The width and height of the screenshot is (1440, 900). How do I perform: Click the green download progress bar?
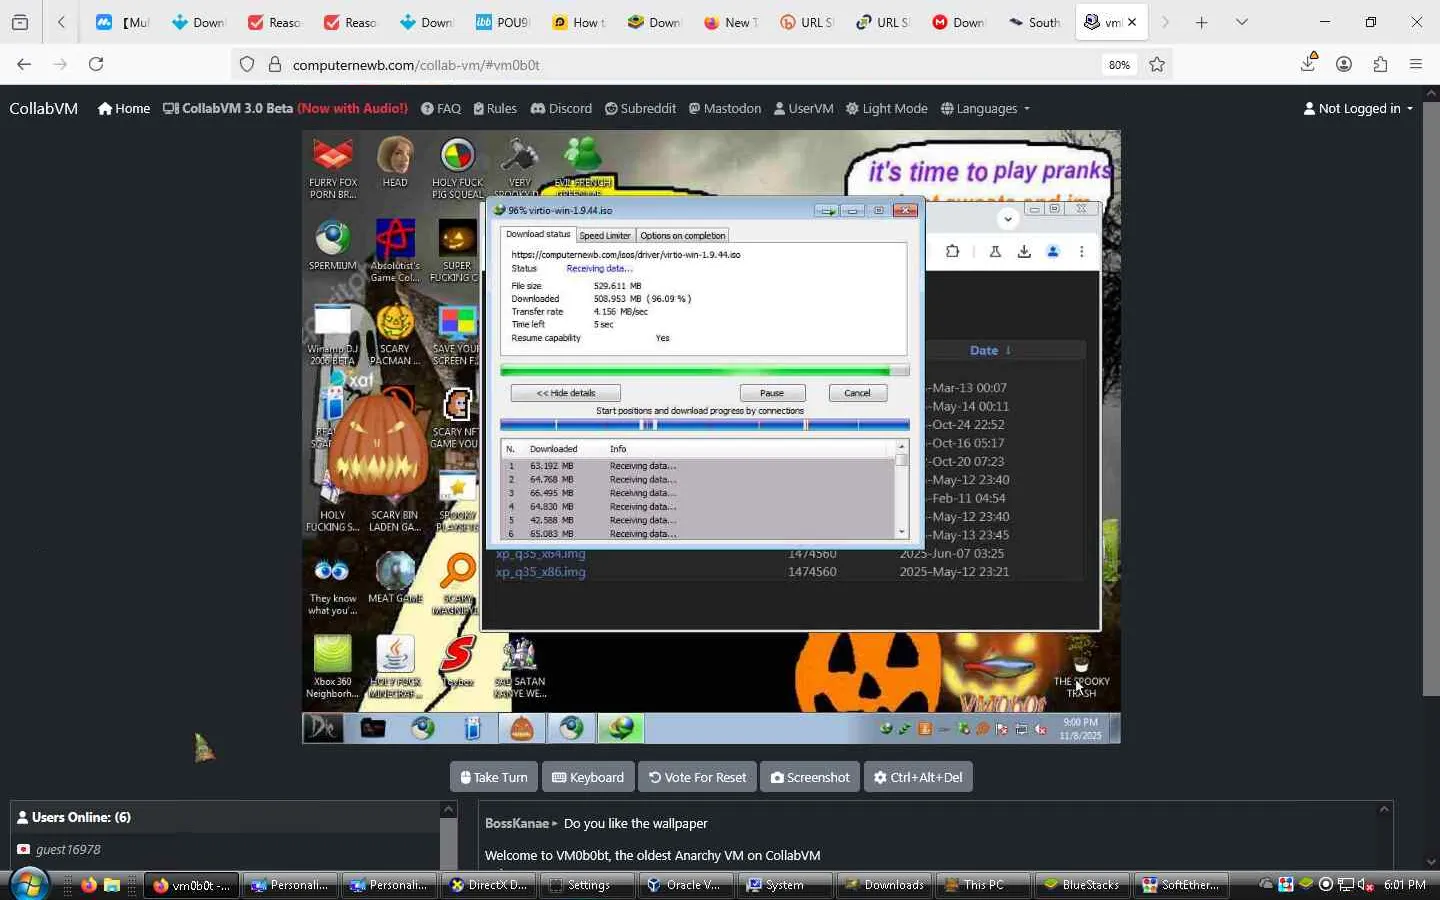tap(704, 370)
